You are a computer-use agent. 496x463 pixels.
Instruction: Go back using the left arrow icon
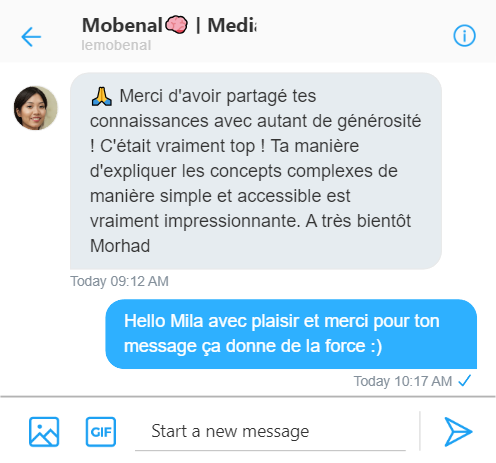[x=31, y=37]
